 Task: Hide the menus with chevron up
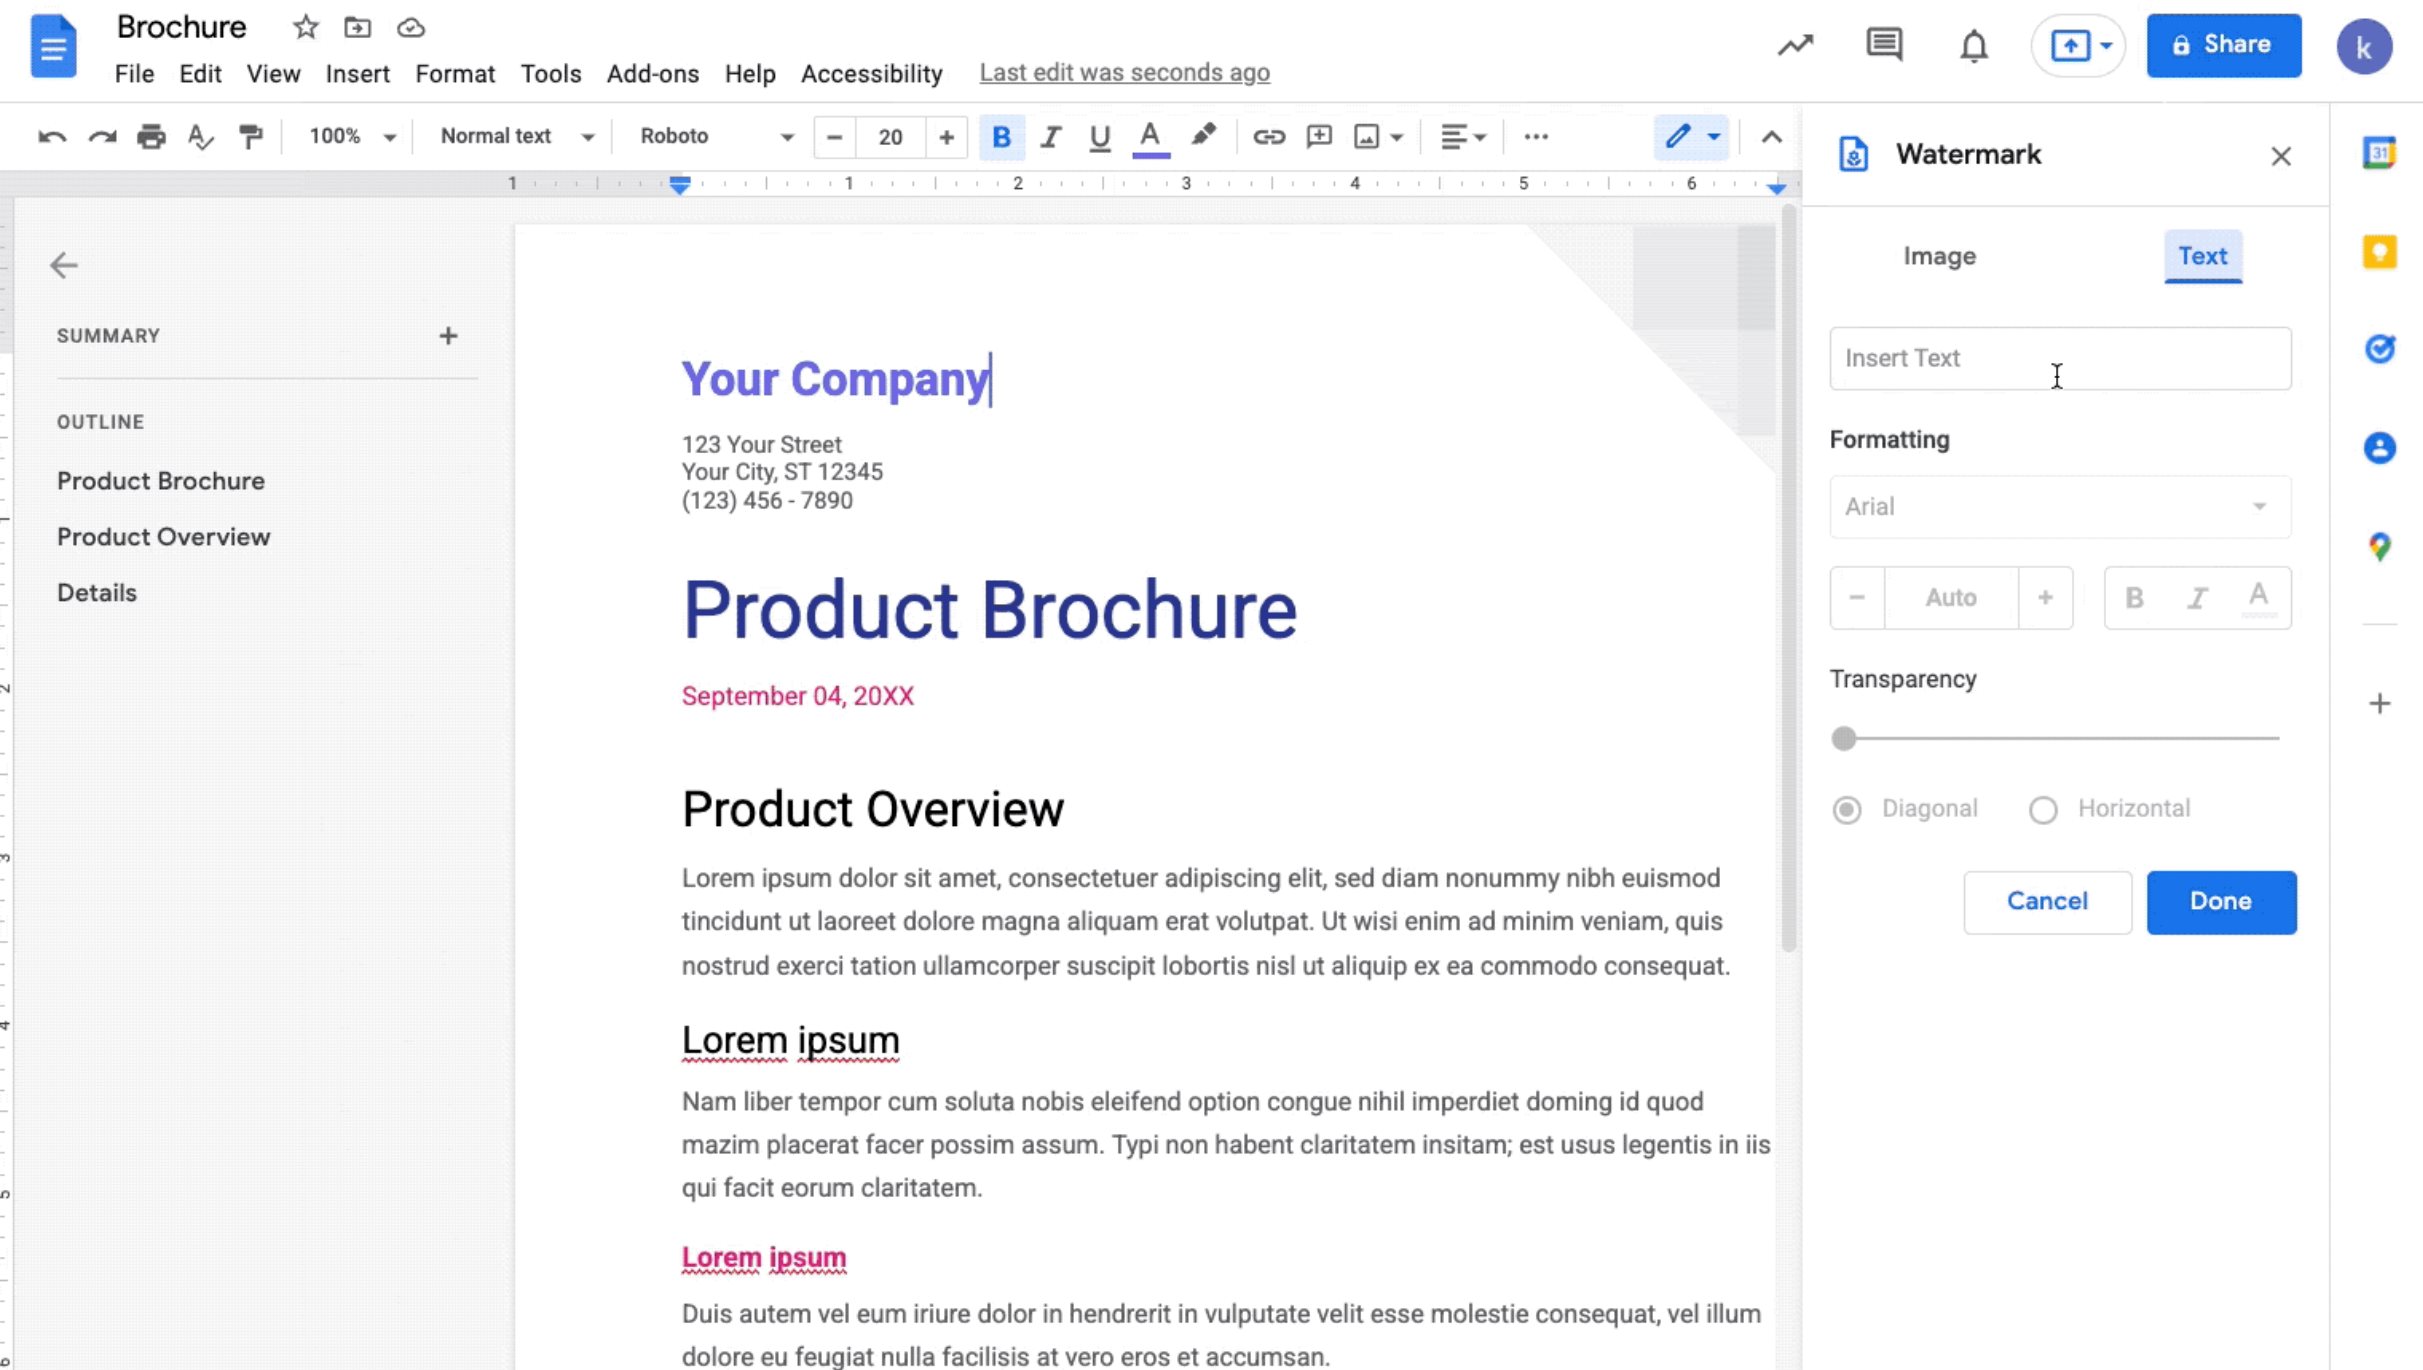click(x=1771, y=137)
